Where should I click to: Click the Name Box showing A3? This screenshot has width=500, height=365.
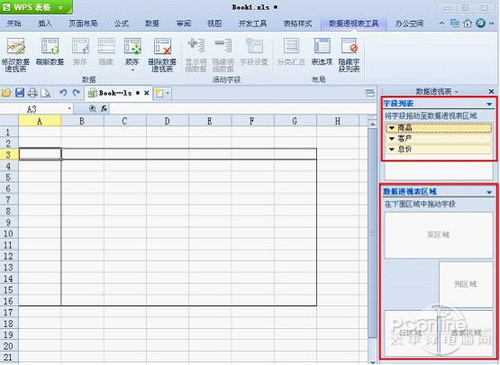(33, 109)
